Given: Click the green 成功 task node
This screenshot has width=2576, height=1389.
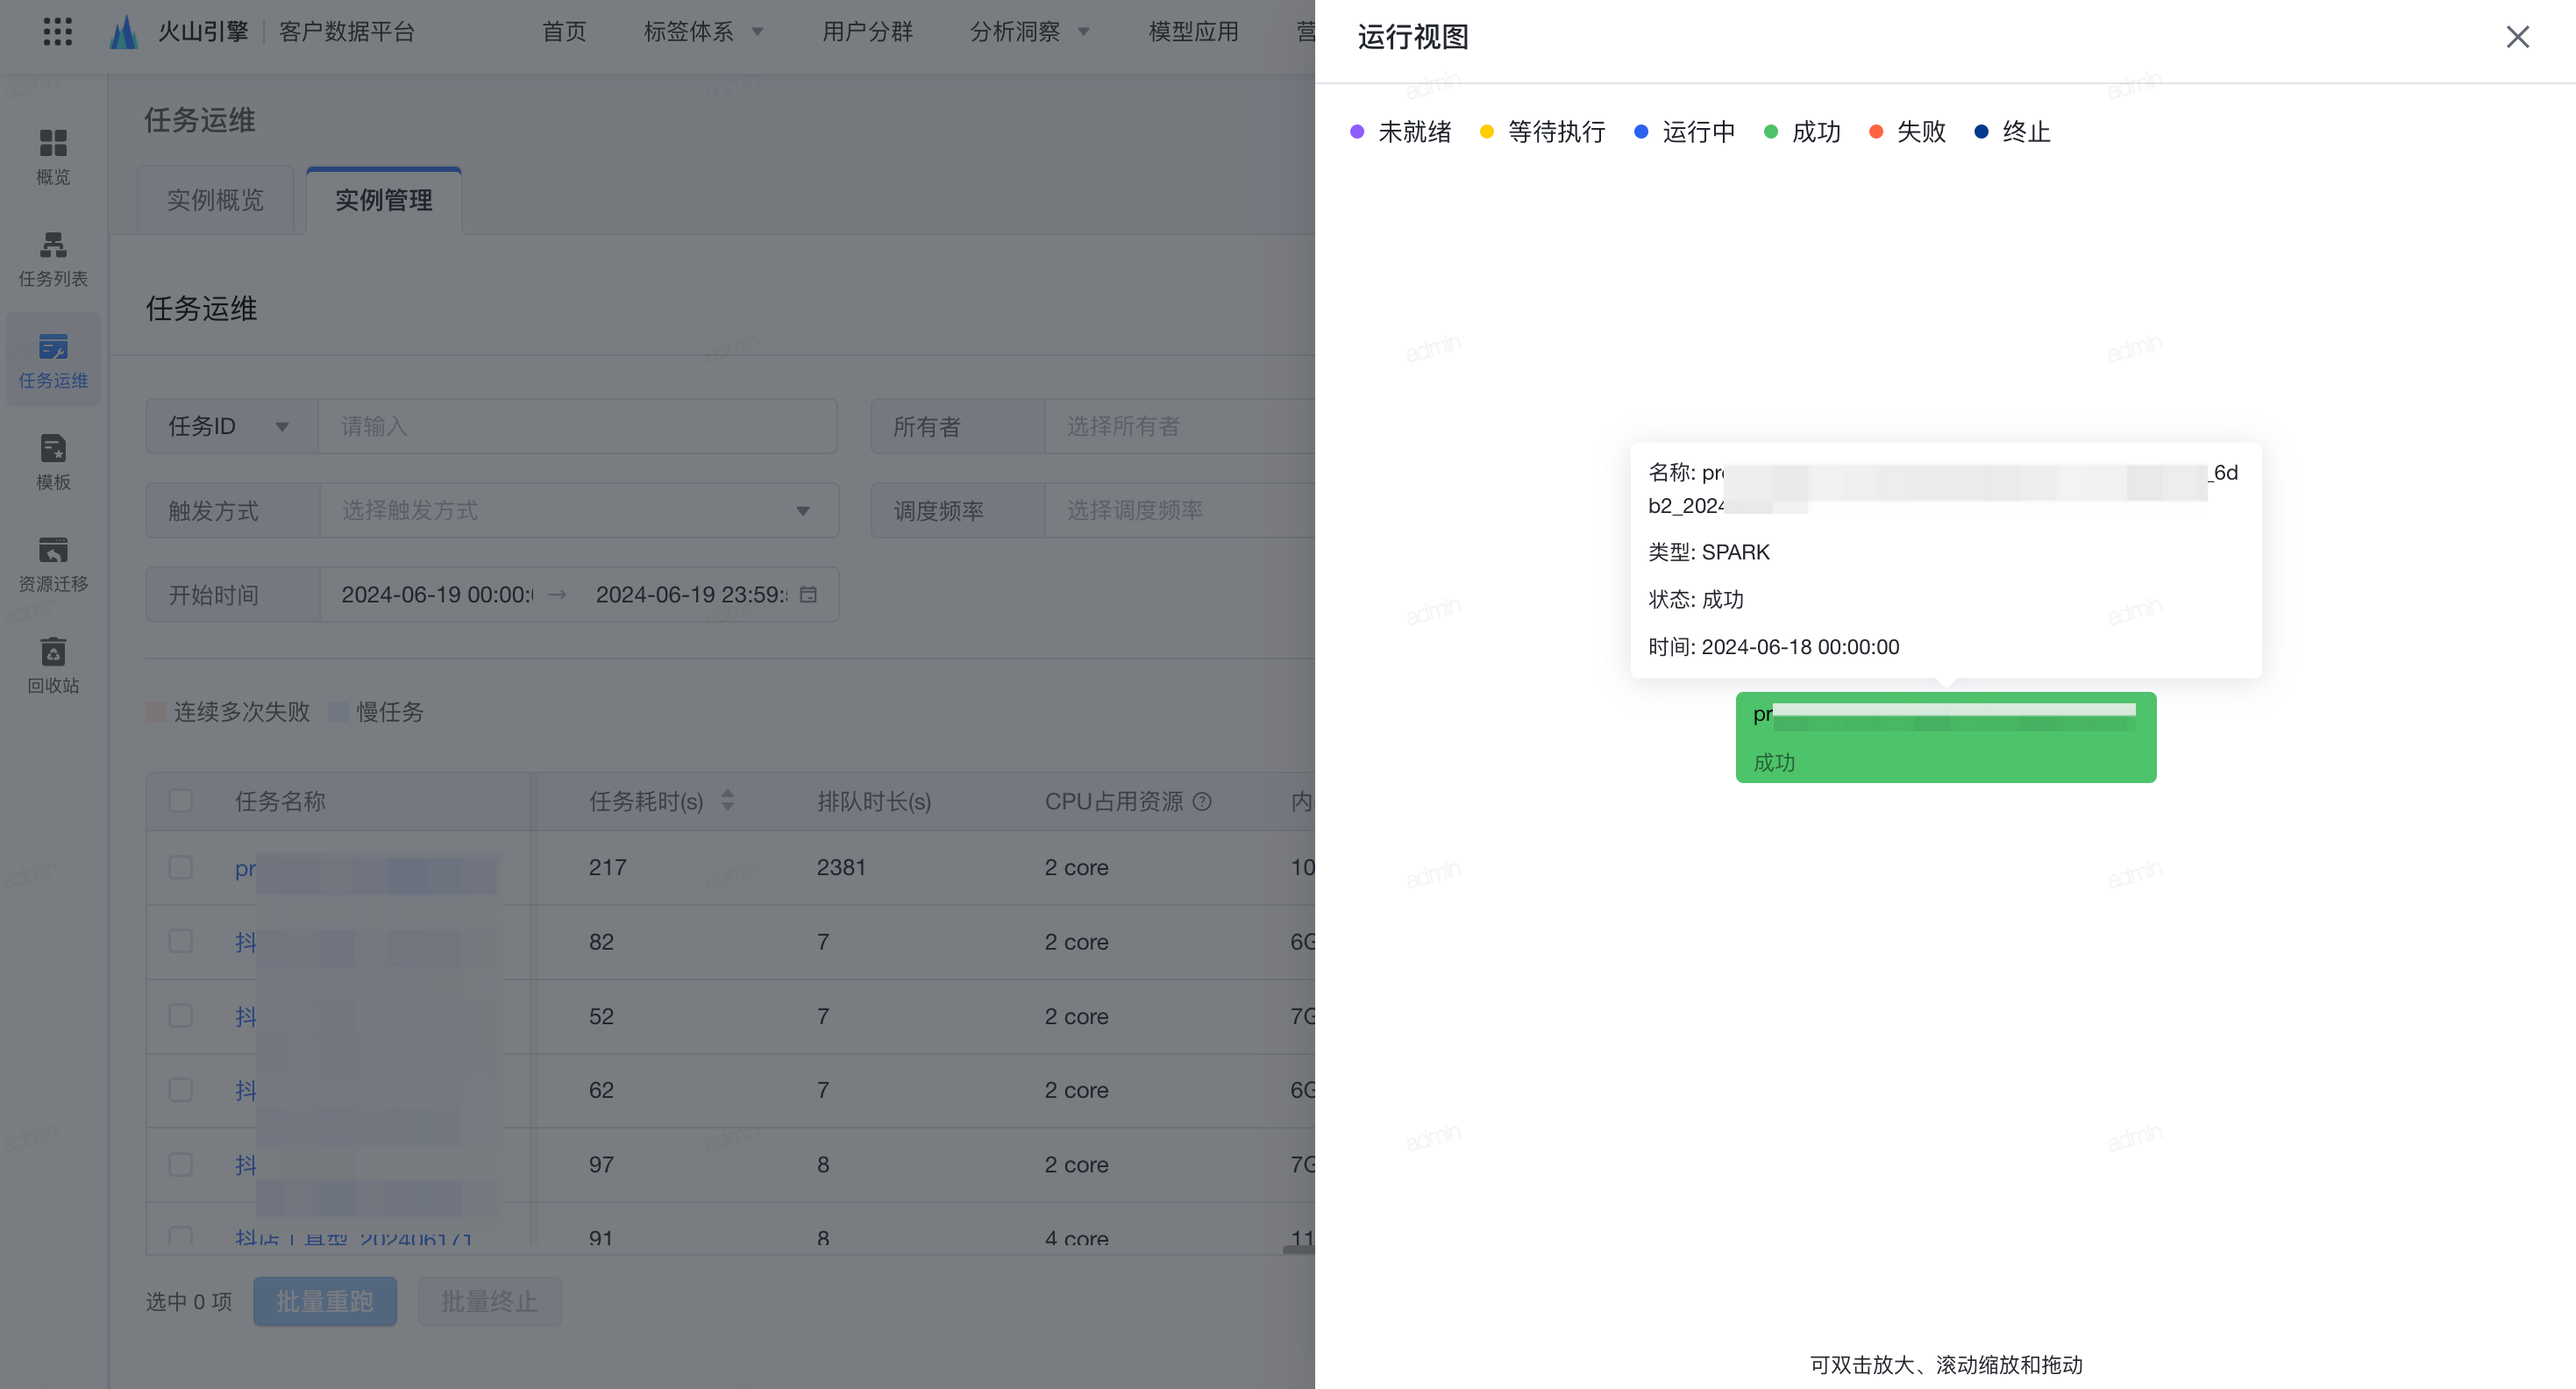Looking at the screenshot, I should [1945, 737].
